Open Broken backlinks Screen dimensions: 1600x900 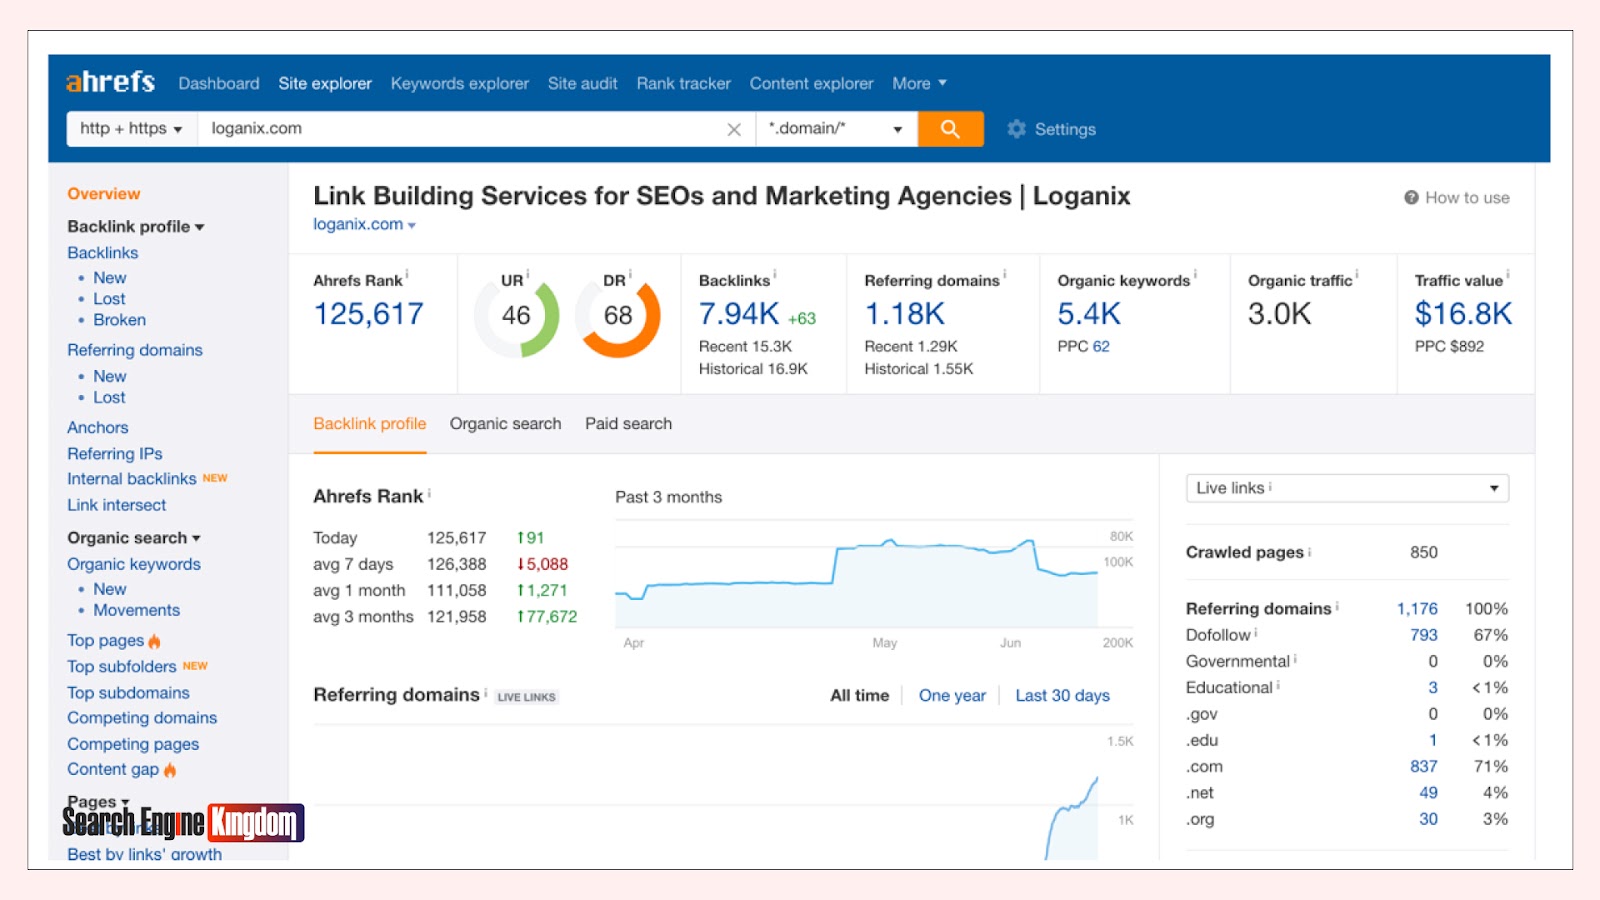pyautogui.click(x=120, y=320)
